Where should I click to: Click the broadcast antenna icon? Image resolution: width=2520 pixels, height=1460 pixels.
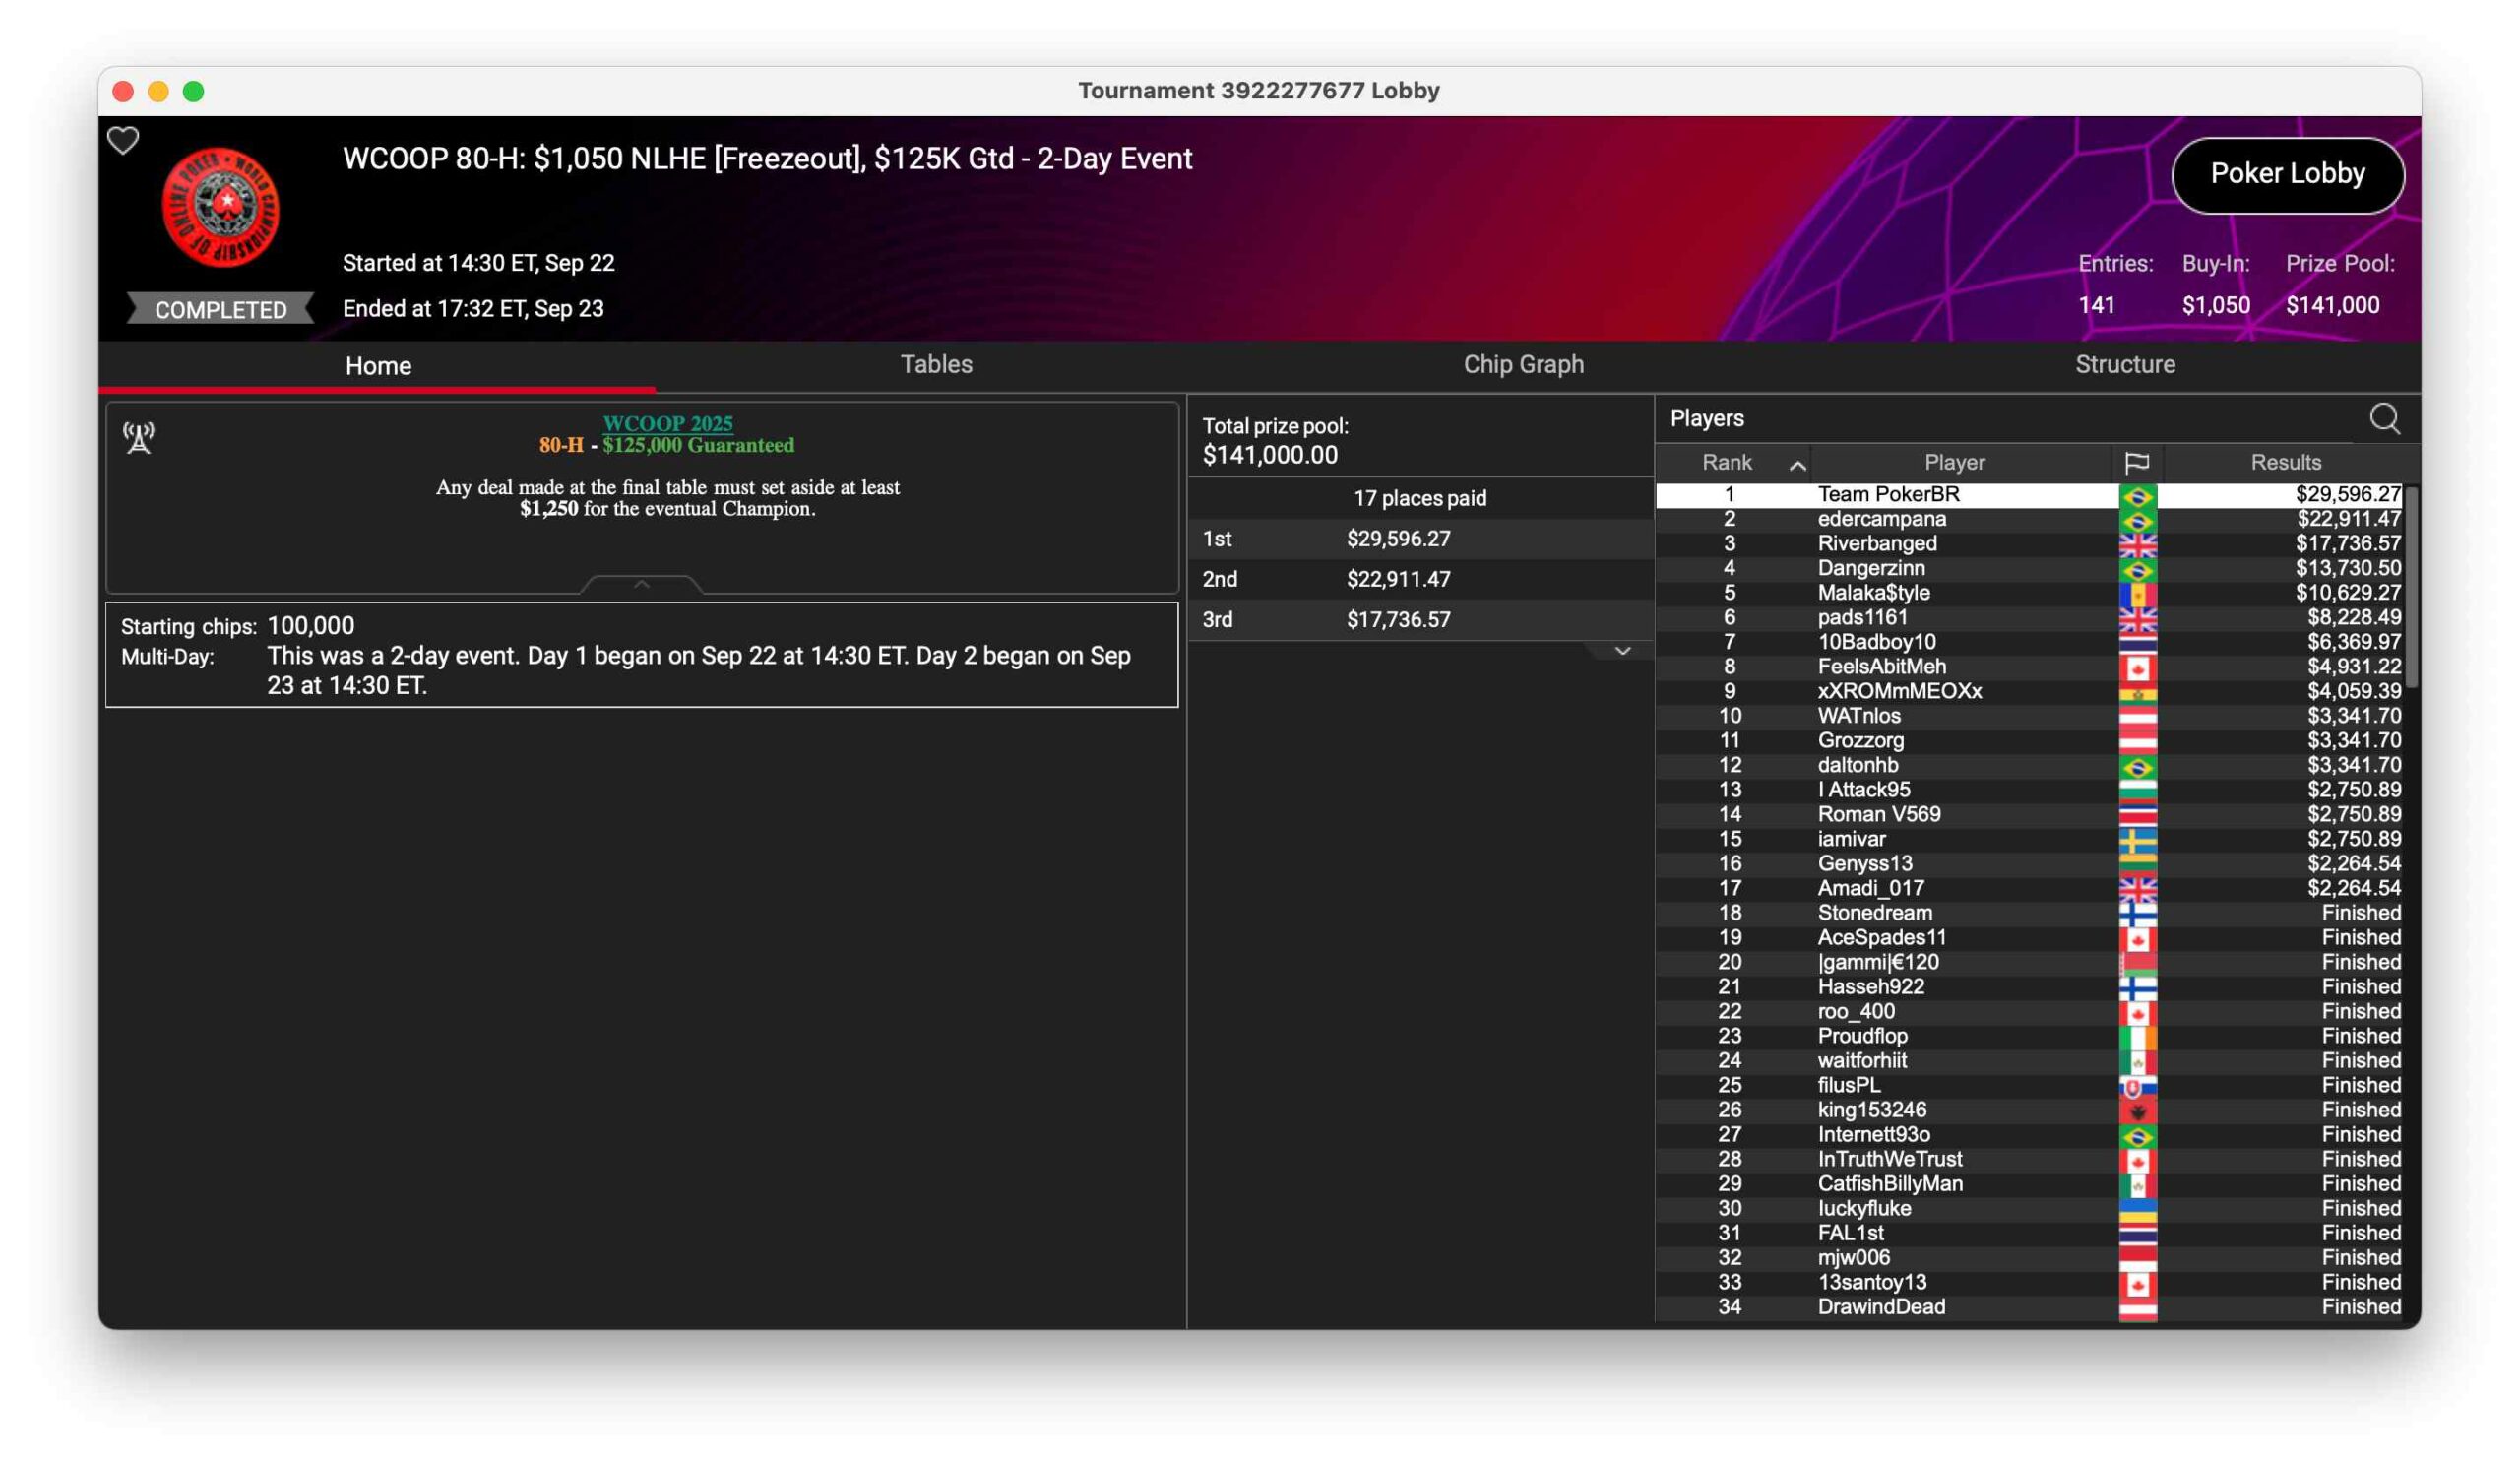click(x=139, y=437)
